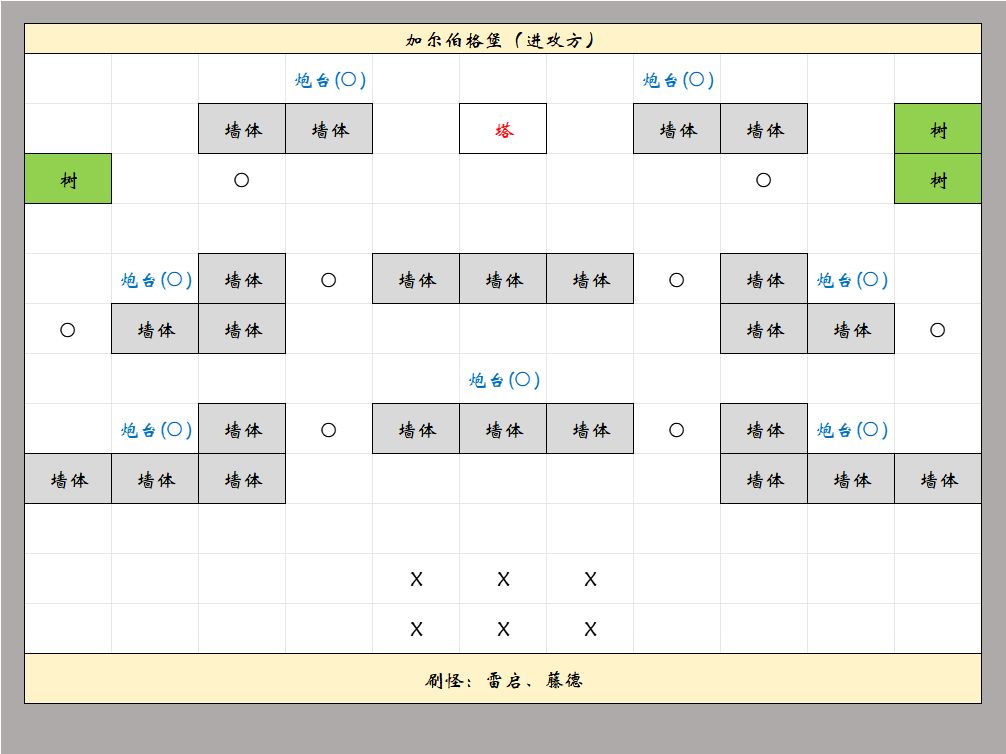Select the ○ directly below the top-left wall pair
This screenshot has height=754, width=1006.
coord(241,180)
